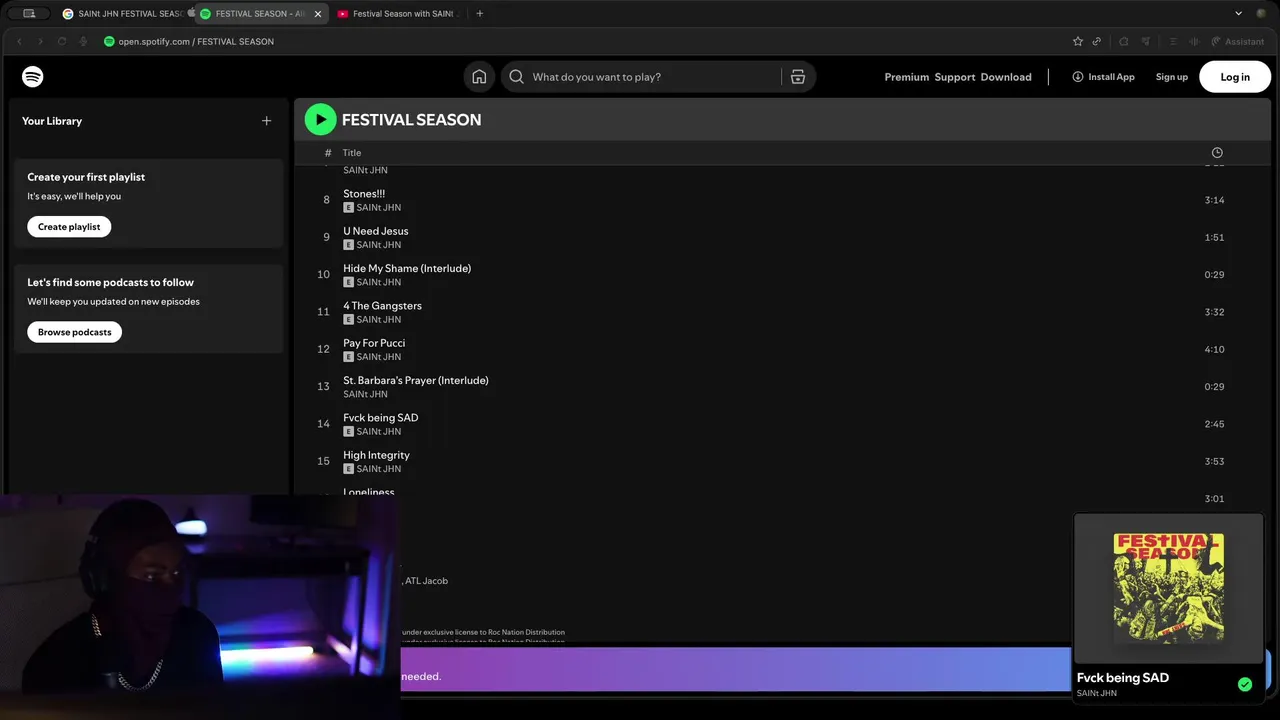The image size is (1280, 720).
Task: Select the FESTIVAL SEASON Spotify tab
Action: click(x=261, y=14)
